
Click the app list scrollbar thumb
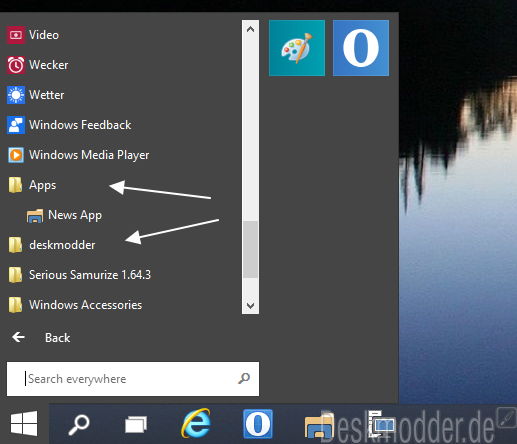pos(250,249)
